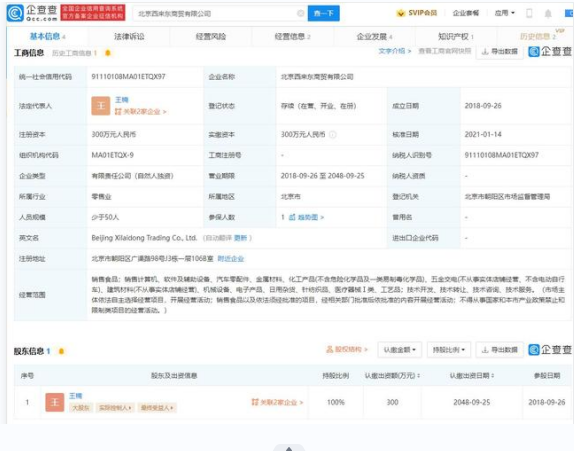Switch to the 历史信息 VIP tab
This screenshot has height=451, width=574.
click(x=537, y=36)
